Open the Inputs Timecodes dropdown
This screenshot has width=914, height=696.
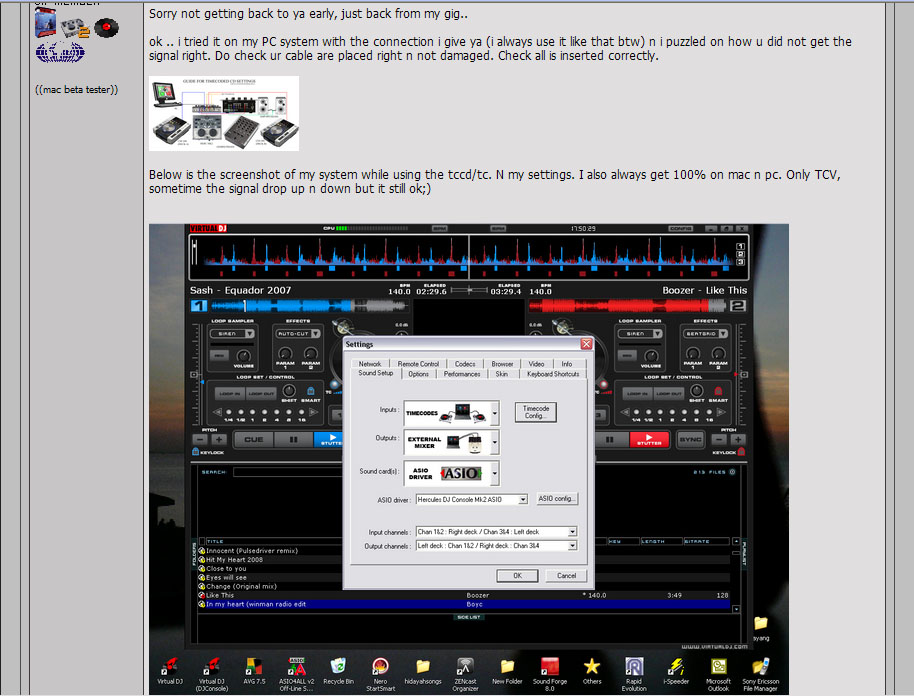[x=494, y=413]
